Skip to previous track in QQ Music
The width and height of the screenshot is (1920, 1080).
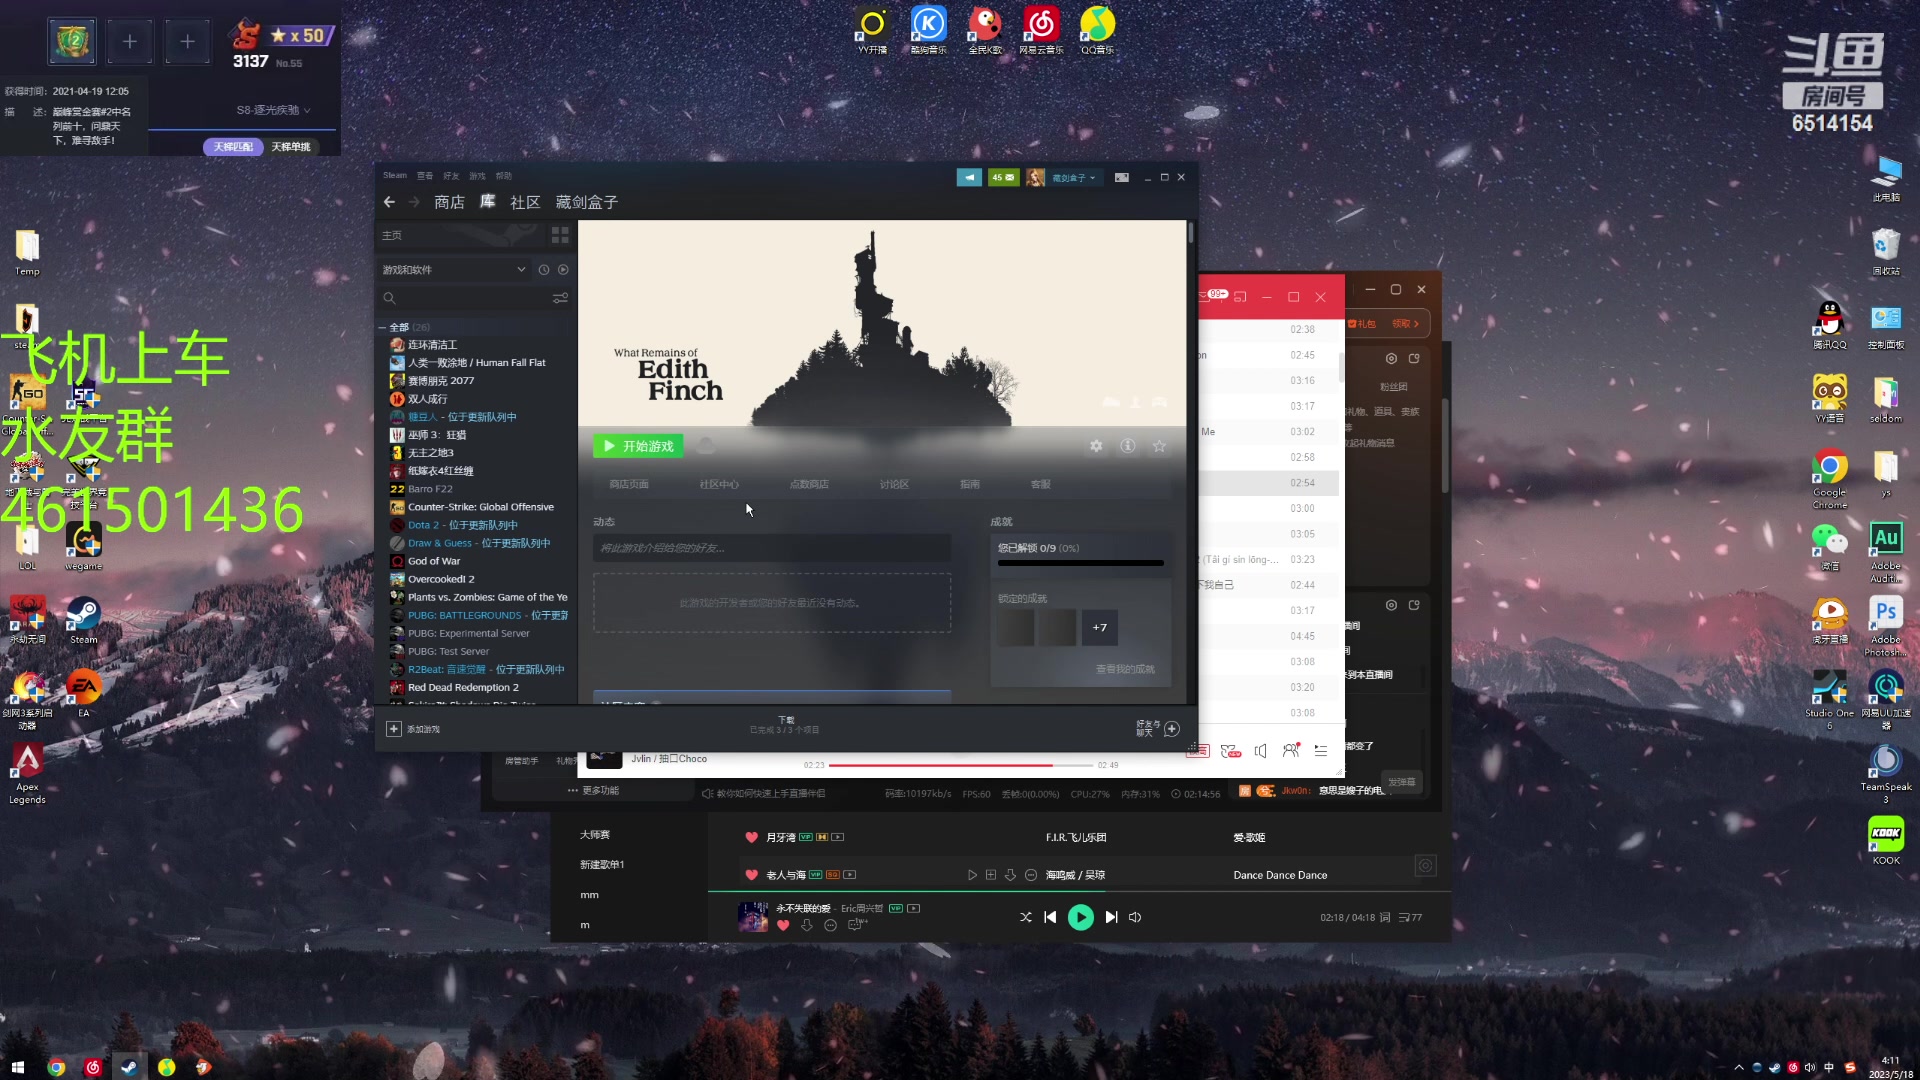(x=1050, y=917)
